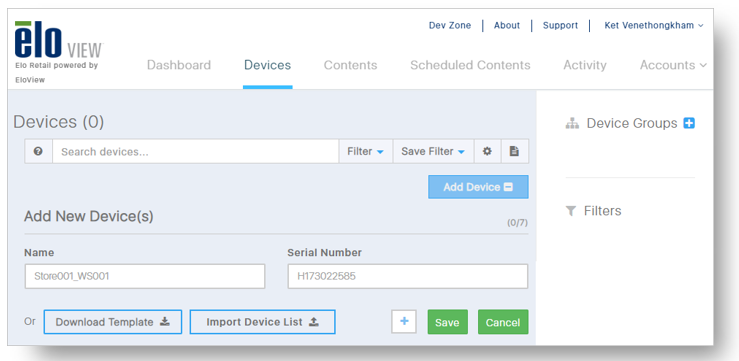Focus the Search devices field
The width and height of the screenshot is (739, 361).
(x=196, y=151)
